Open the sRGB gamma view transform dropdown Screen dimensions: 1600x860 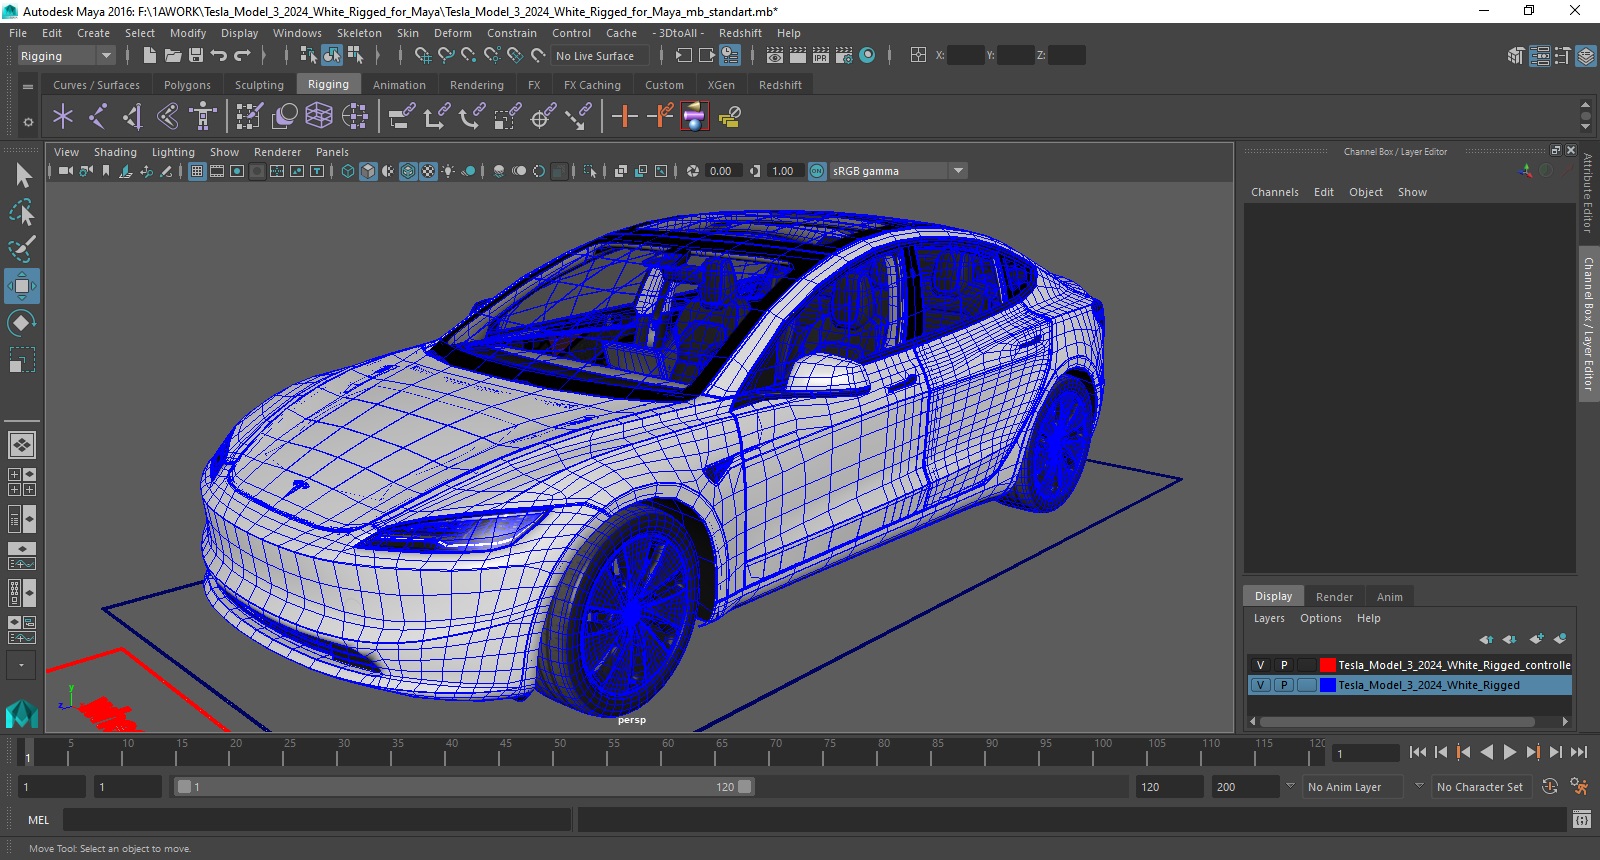tap(899, 171)
